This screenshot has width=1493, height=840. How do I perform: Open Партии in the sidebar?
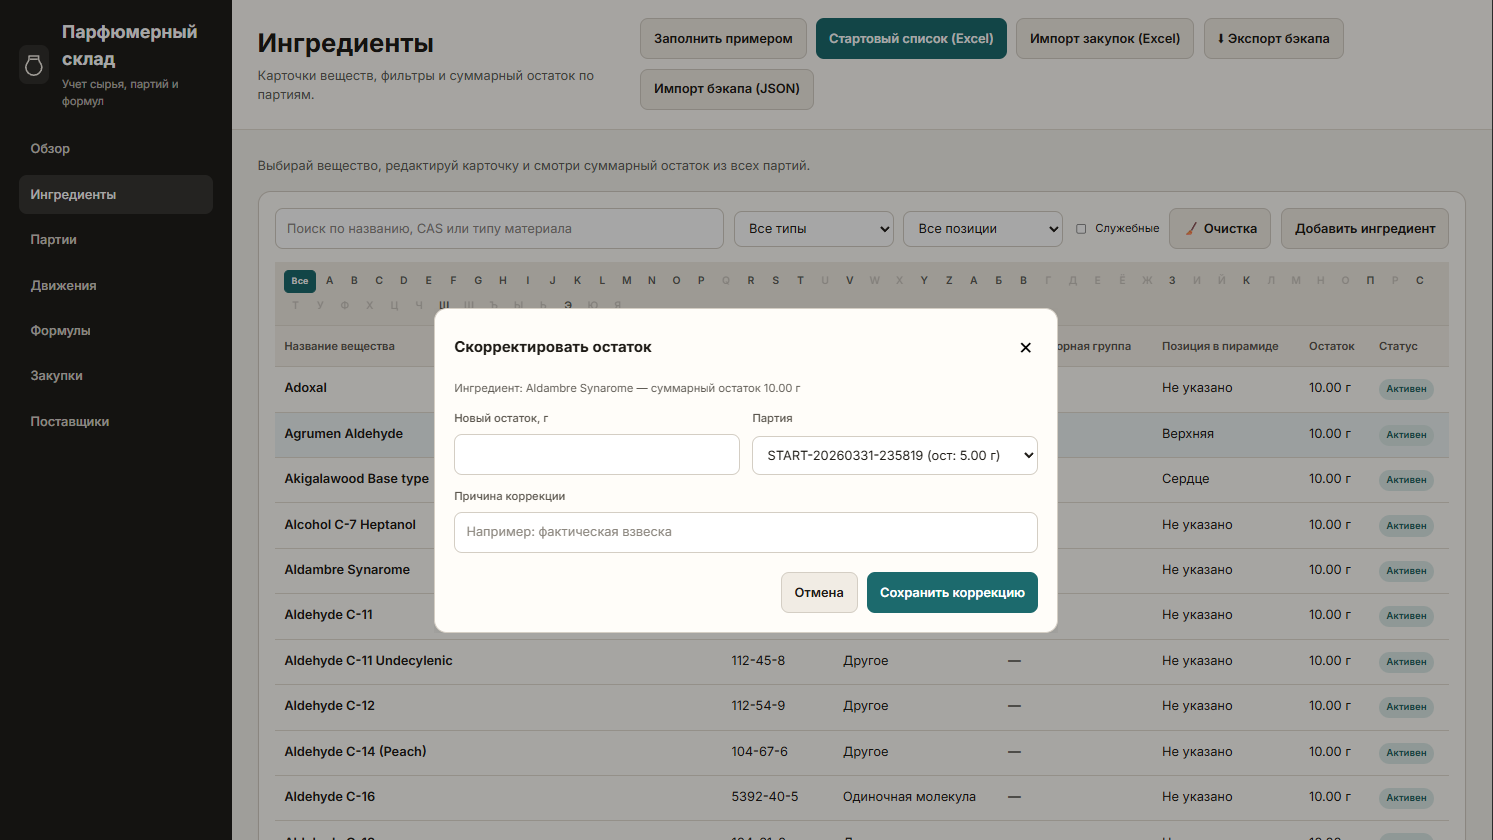point(54,240)
